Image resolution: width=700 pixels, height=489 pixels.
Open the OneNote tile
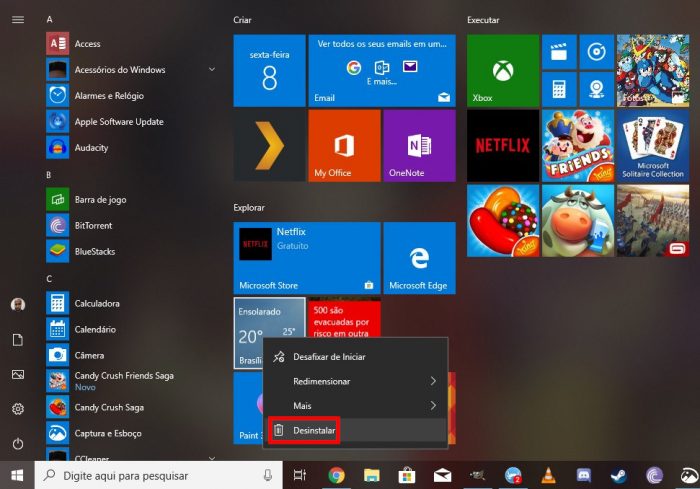point(419,146)
